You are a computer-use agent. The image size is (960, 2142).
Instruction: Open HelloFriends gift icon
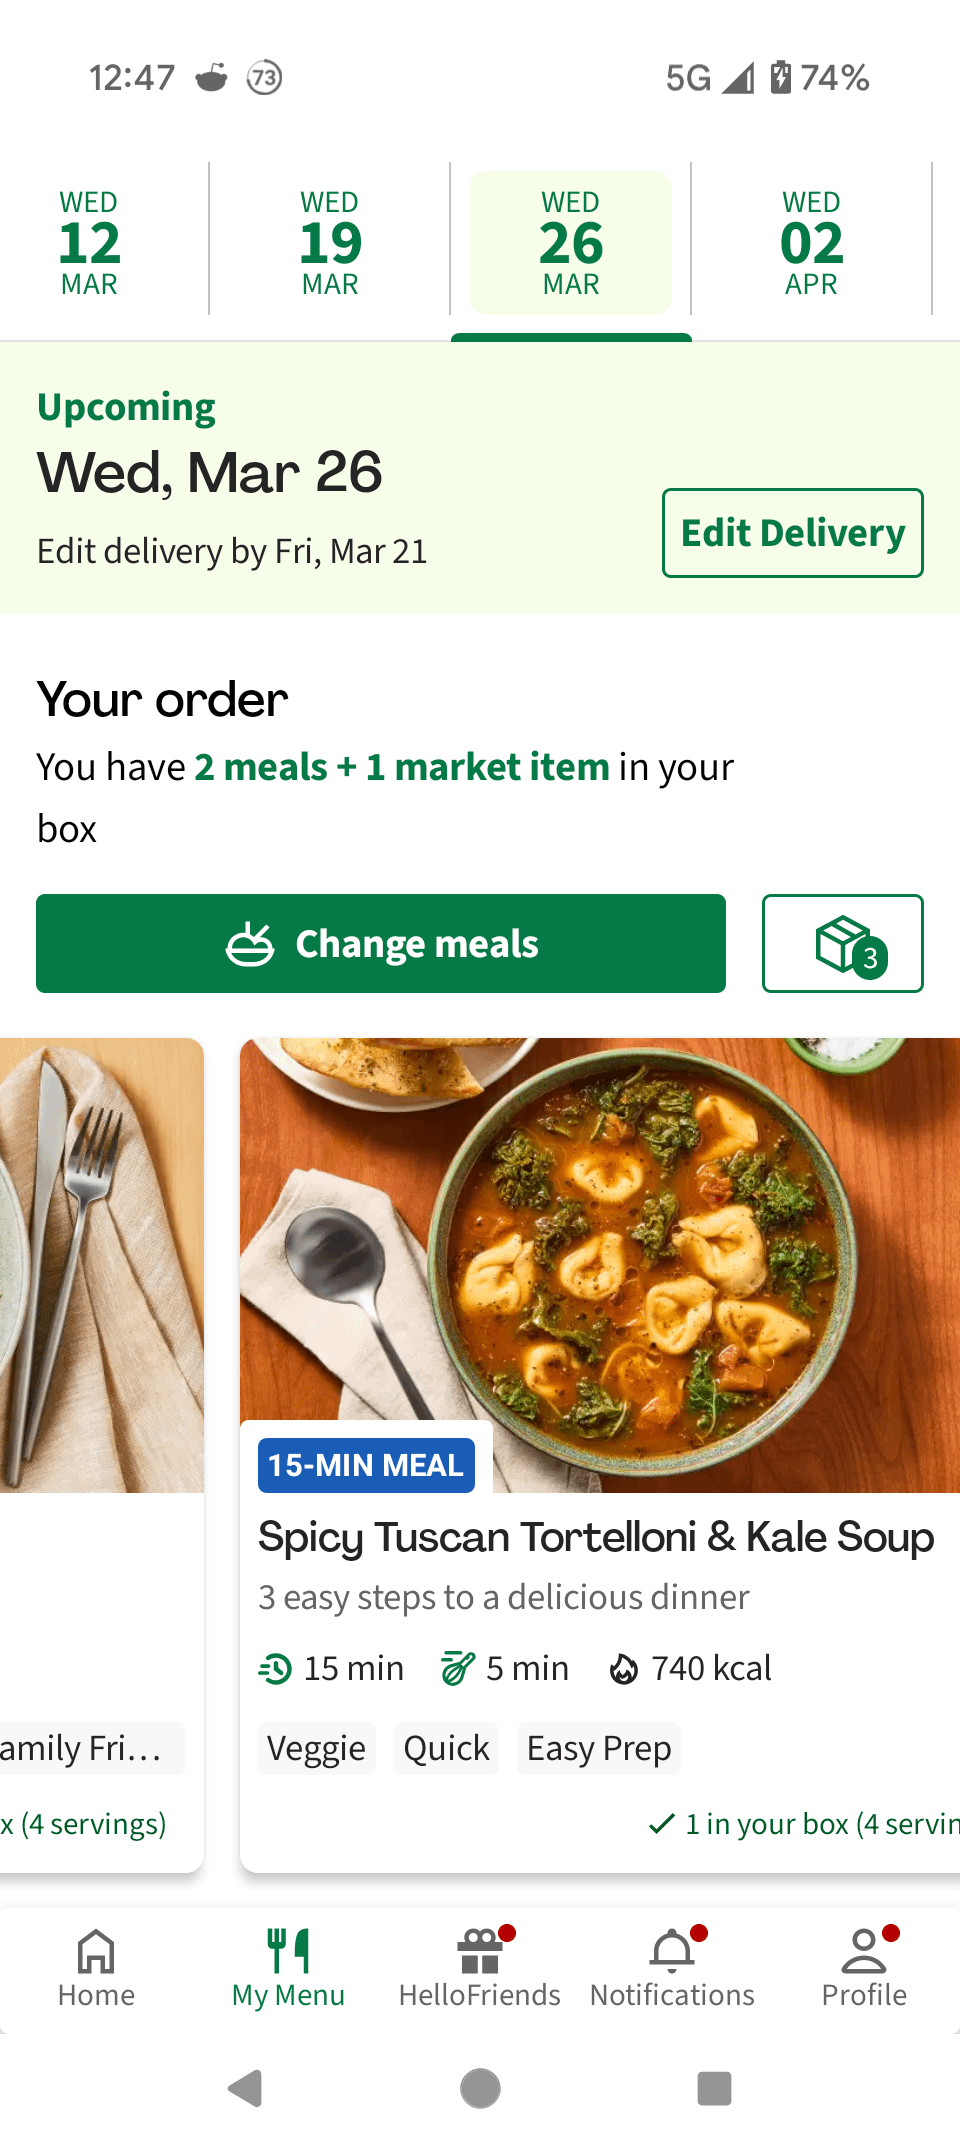(480, 1968)
